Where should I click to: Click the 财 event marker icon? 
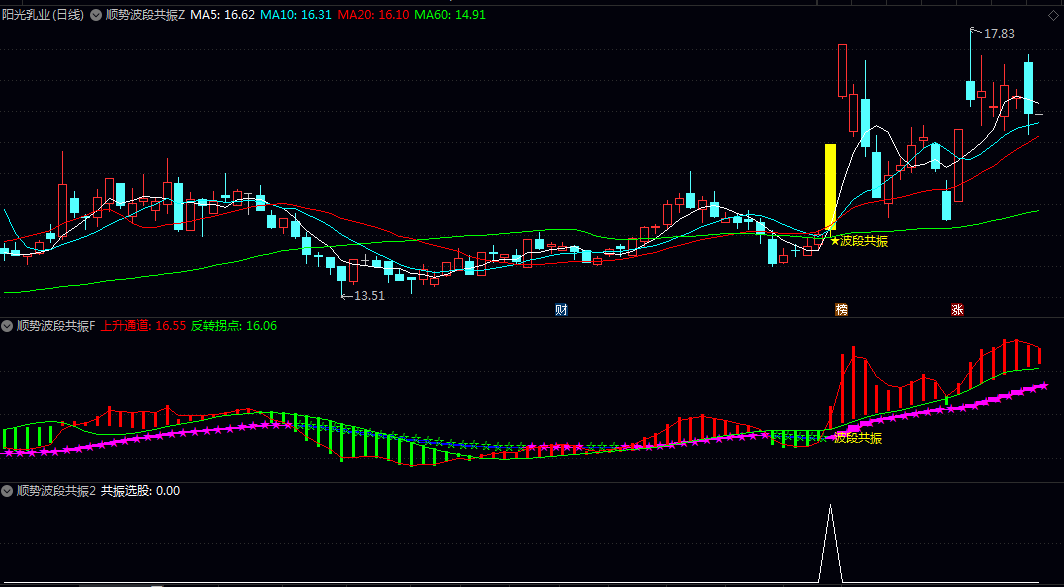[560, 310]
